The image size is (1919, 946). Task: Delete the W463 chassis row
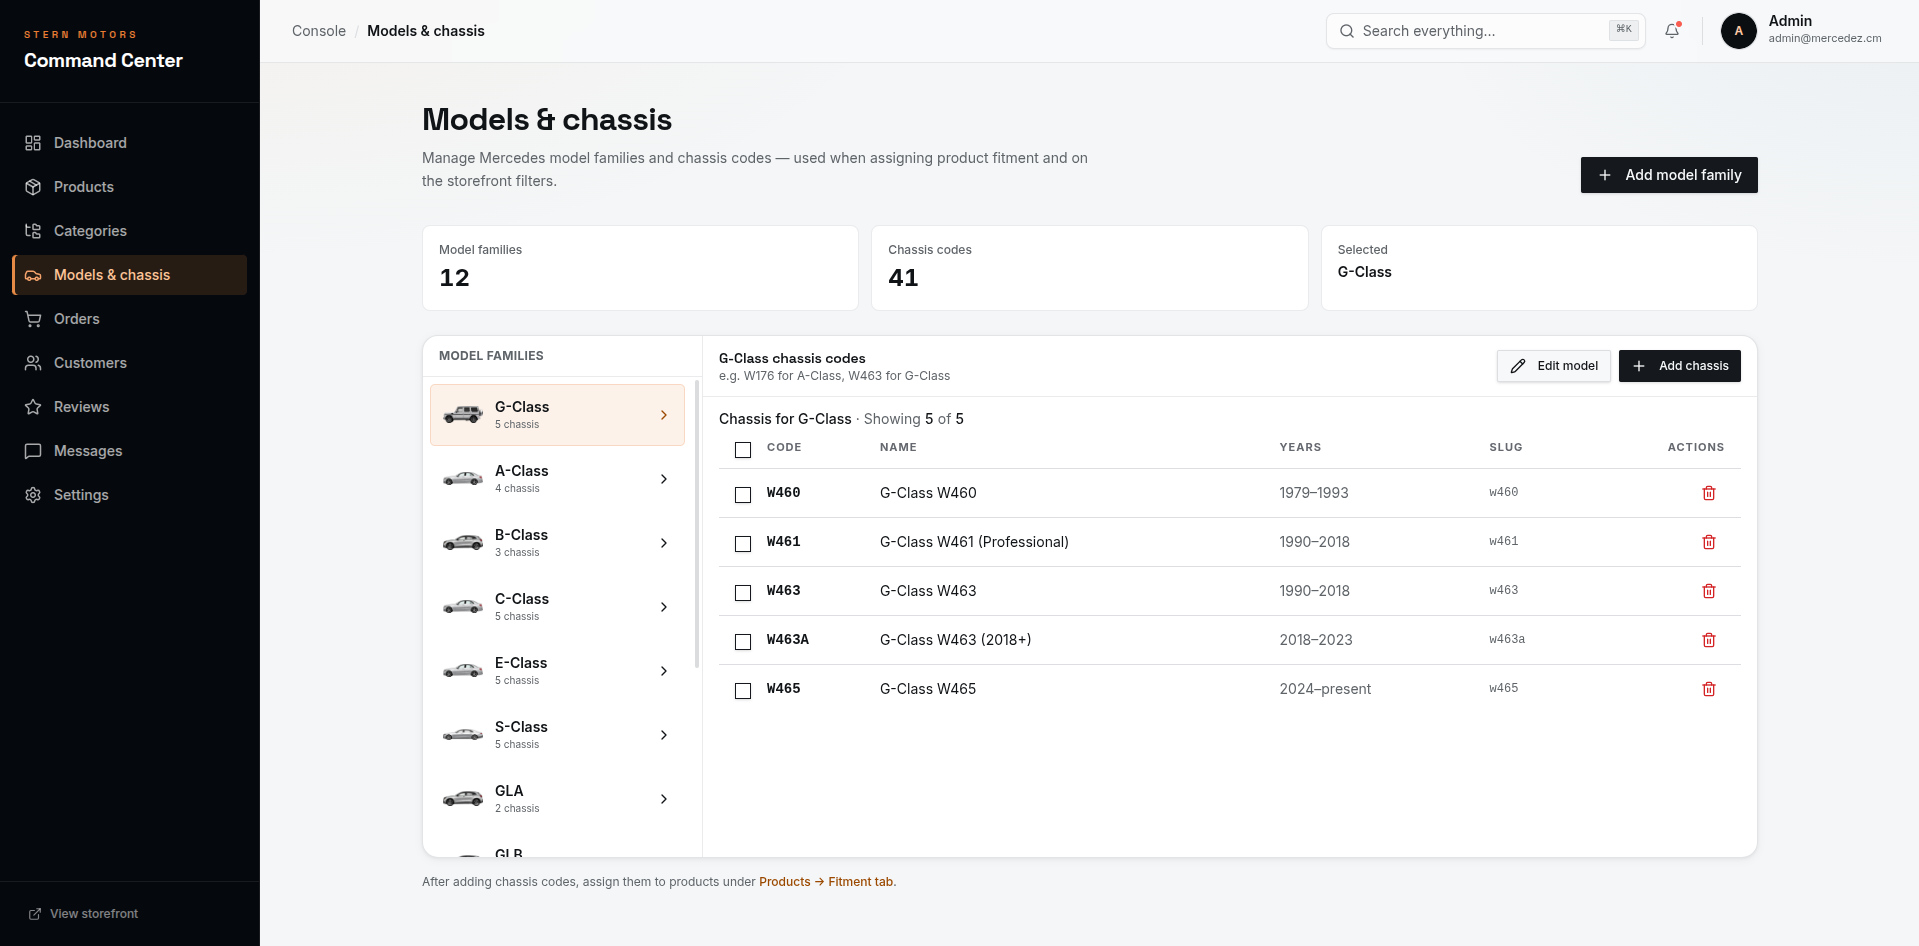1709,591
